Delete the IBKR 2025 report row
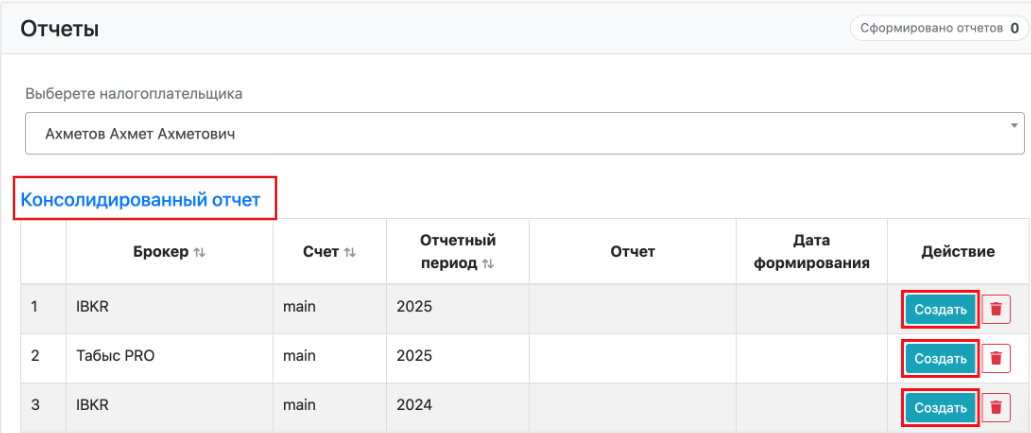The height and width of the screenshot is (433, 1031). (995, 309)
